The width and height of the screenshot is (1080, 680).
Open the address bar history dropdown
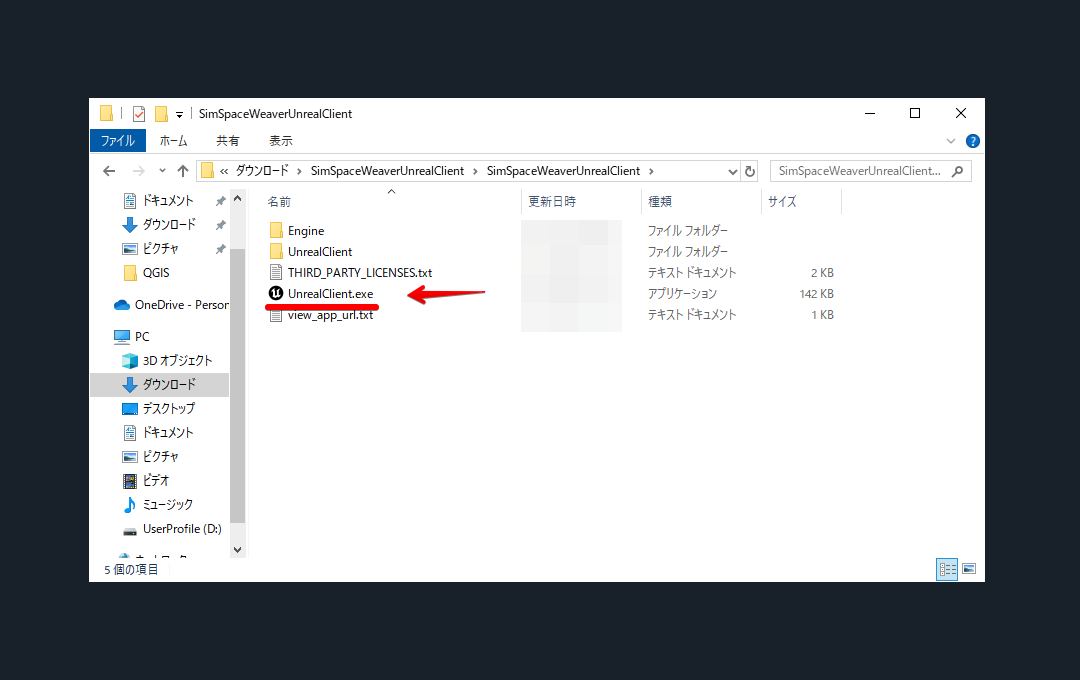[732, 172]
